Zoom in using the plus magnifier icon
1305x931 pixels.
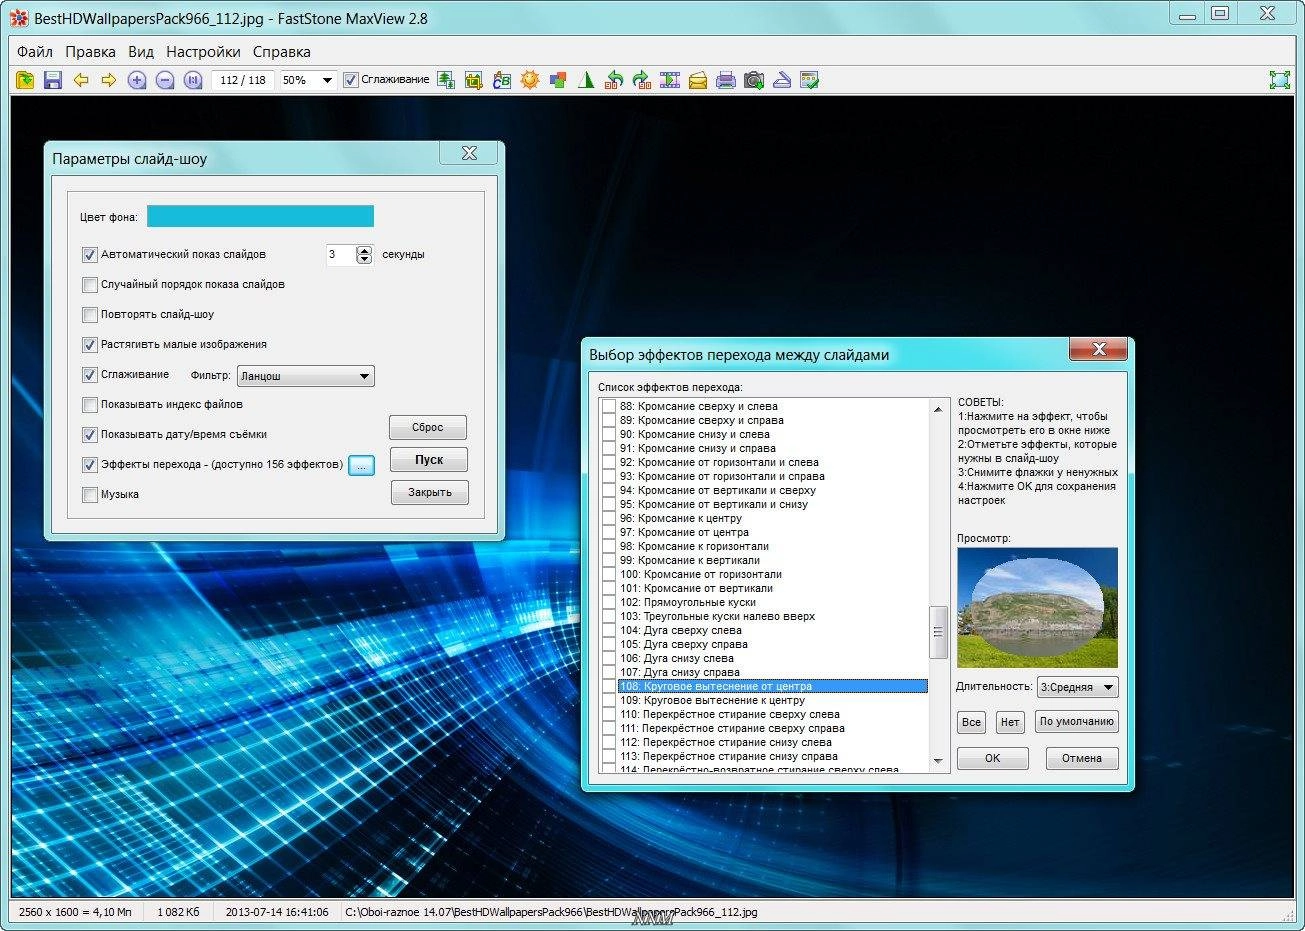pyautogui.click(x=137, y=80)
